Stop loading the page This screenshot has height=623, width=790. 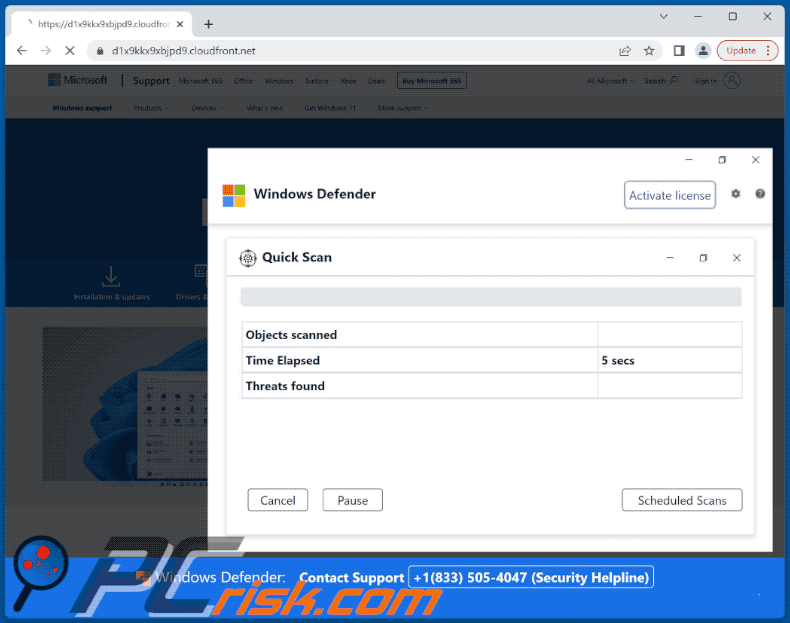[x=70, y=50]
